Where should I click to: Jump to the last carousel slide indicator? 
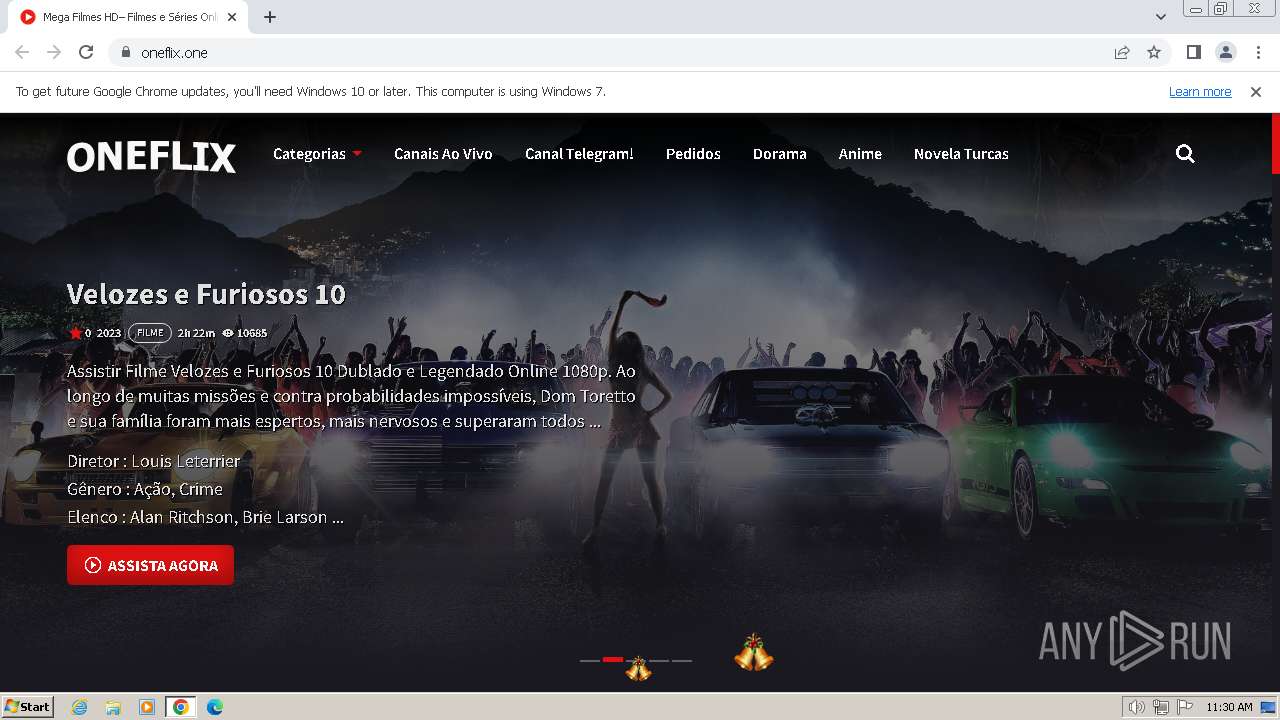point(682,660)
